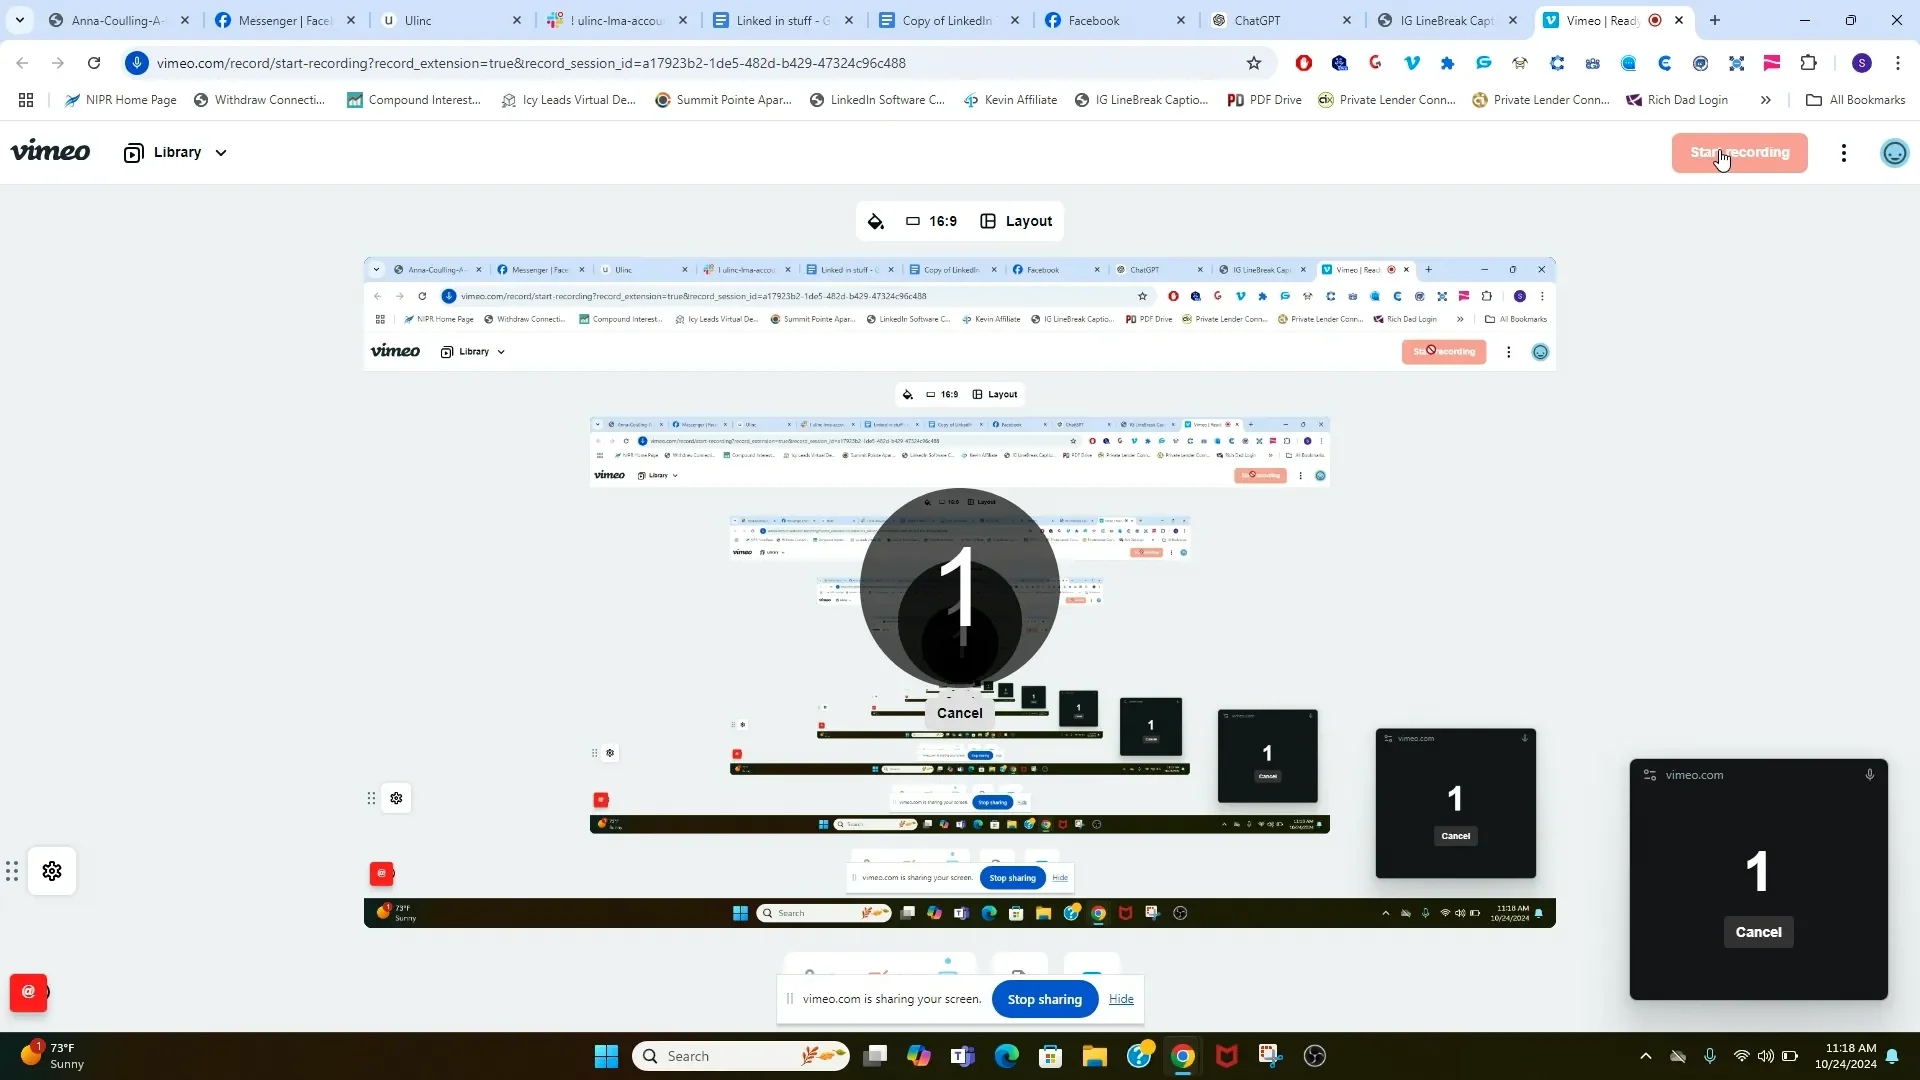
Task: Bookmark this page with star icon
Action: (x=1254, y=63)
